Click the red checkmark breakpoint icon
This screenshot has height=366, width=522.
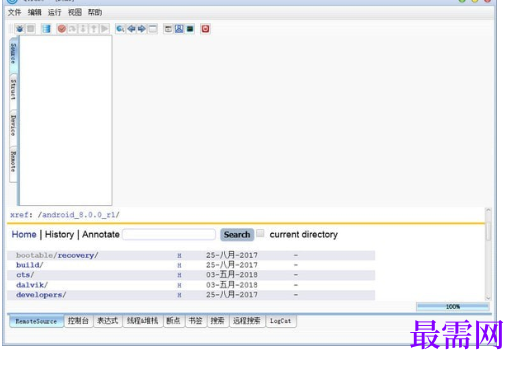[62, 29]
